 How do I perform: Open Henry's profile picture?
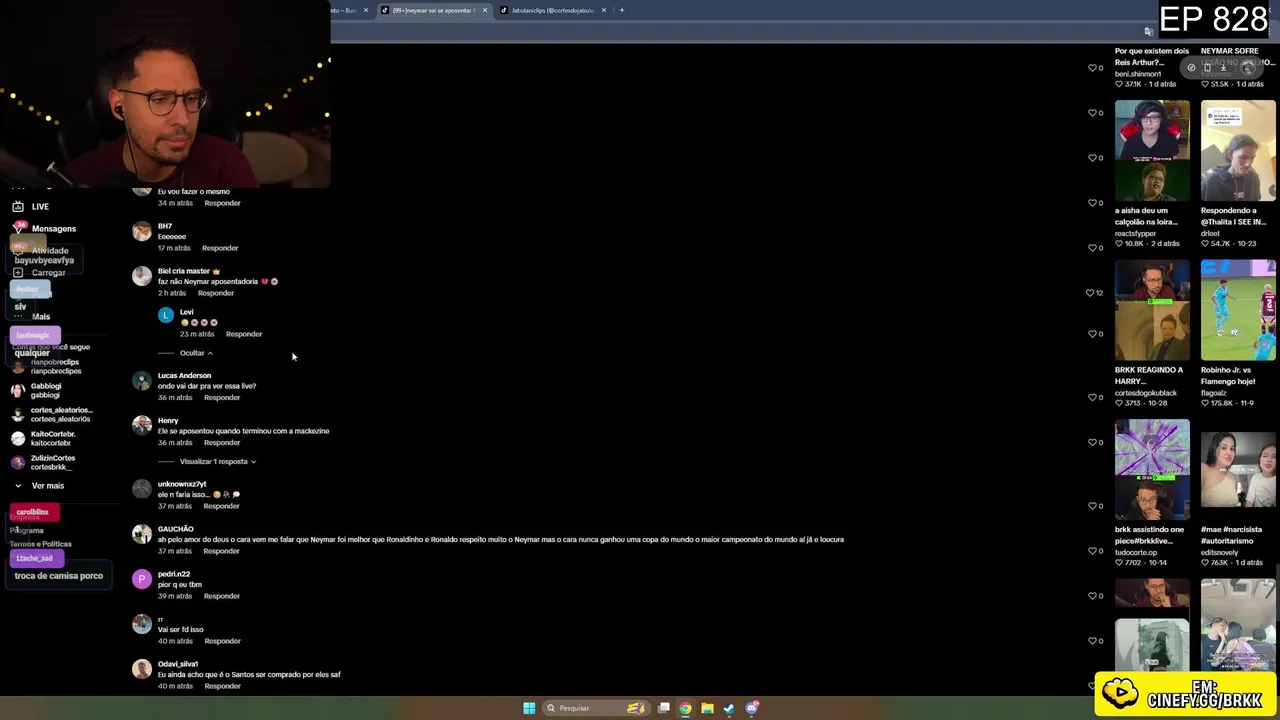click(x=142, y=426)
